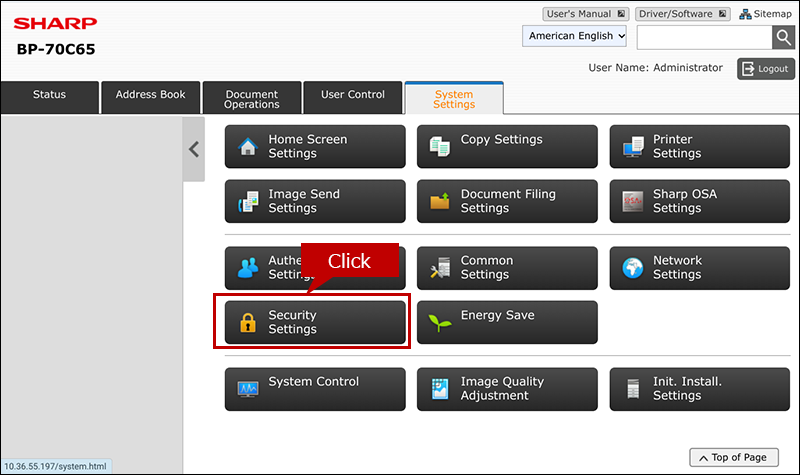Viewport: 800px width, 475px height.
Task: Open the Document Operations tab
Action: pyautogui.click(x=252, y=97)
